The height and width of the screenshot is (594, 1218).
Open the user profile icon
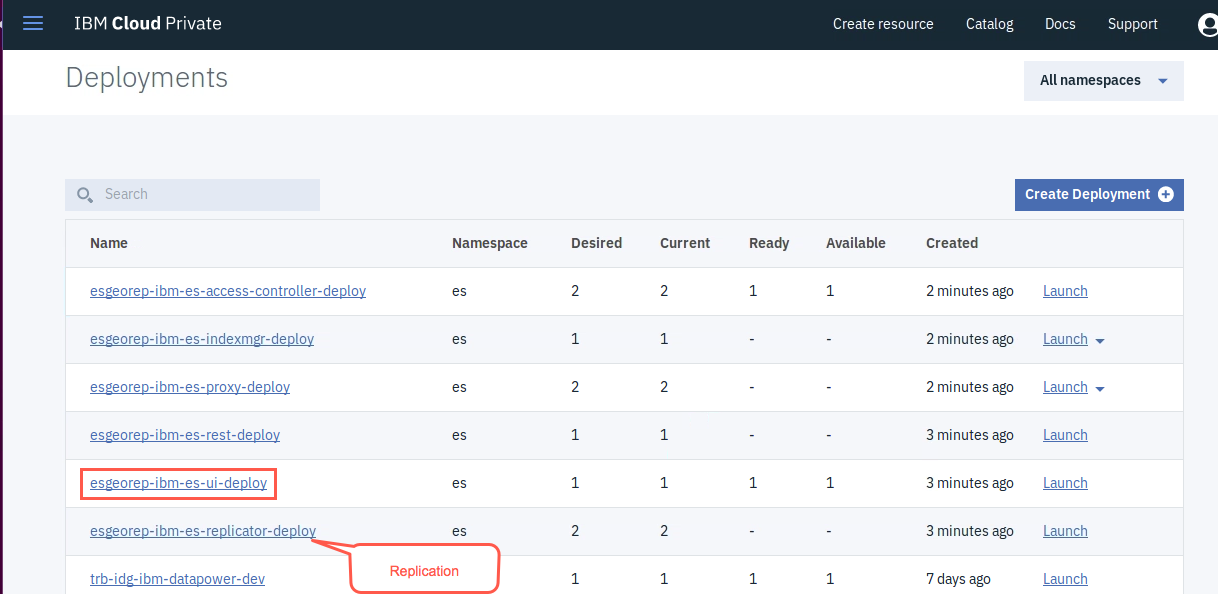[x=1208, y=24]
